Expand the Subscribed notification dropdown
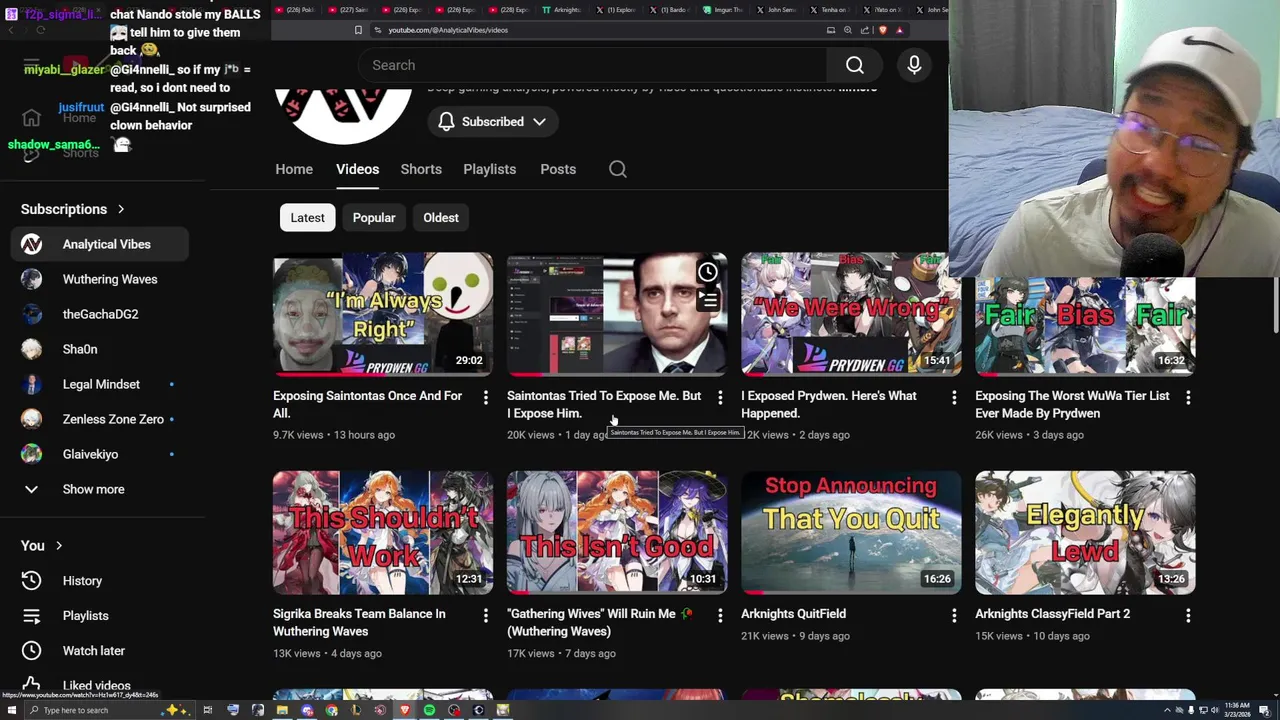1280x720 pixels. tap(492, 121)
